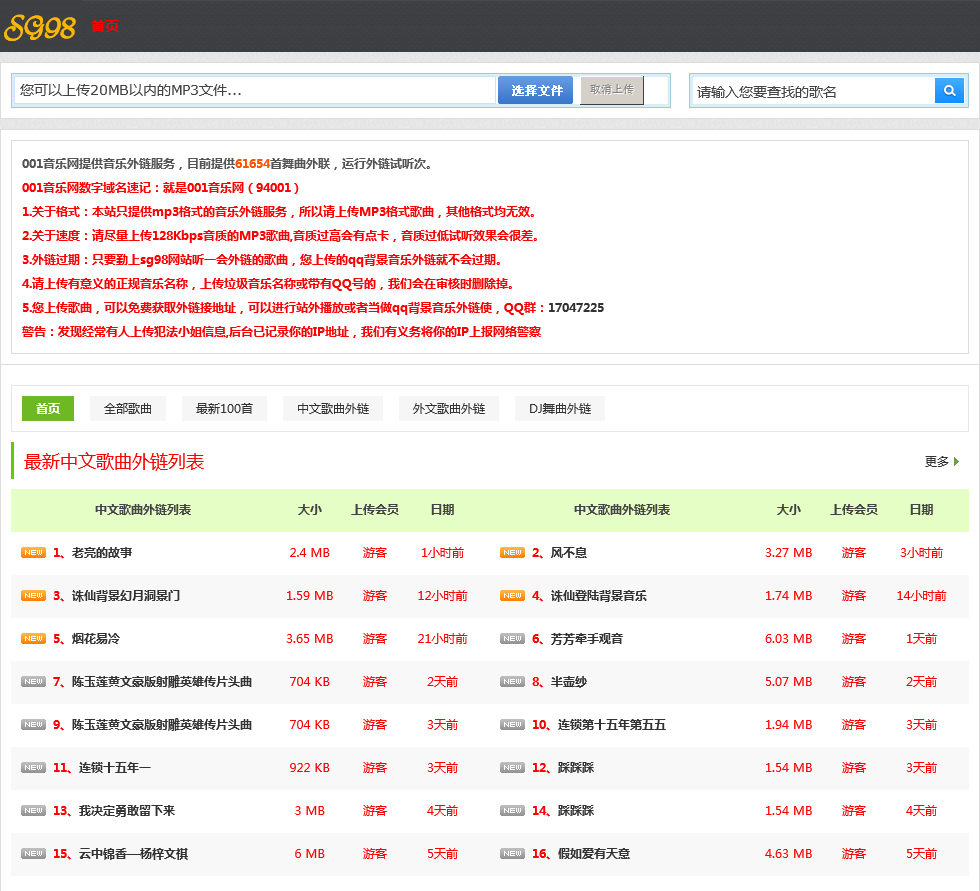The width and height of the screenshot is (980, 891).
Task: Expand more songs via 更多 arrow
Action: click(x=942, y=462)
